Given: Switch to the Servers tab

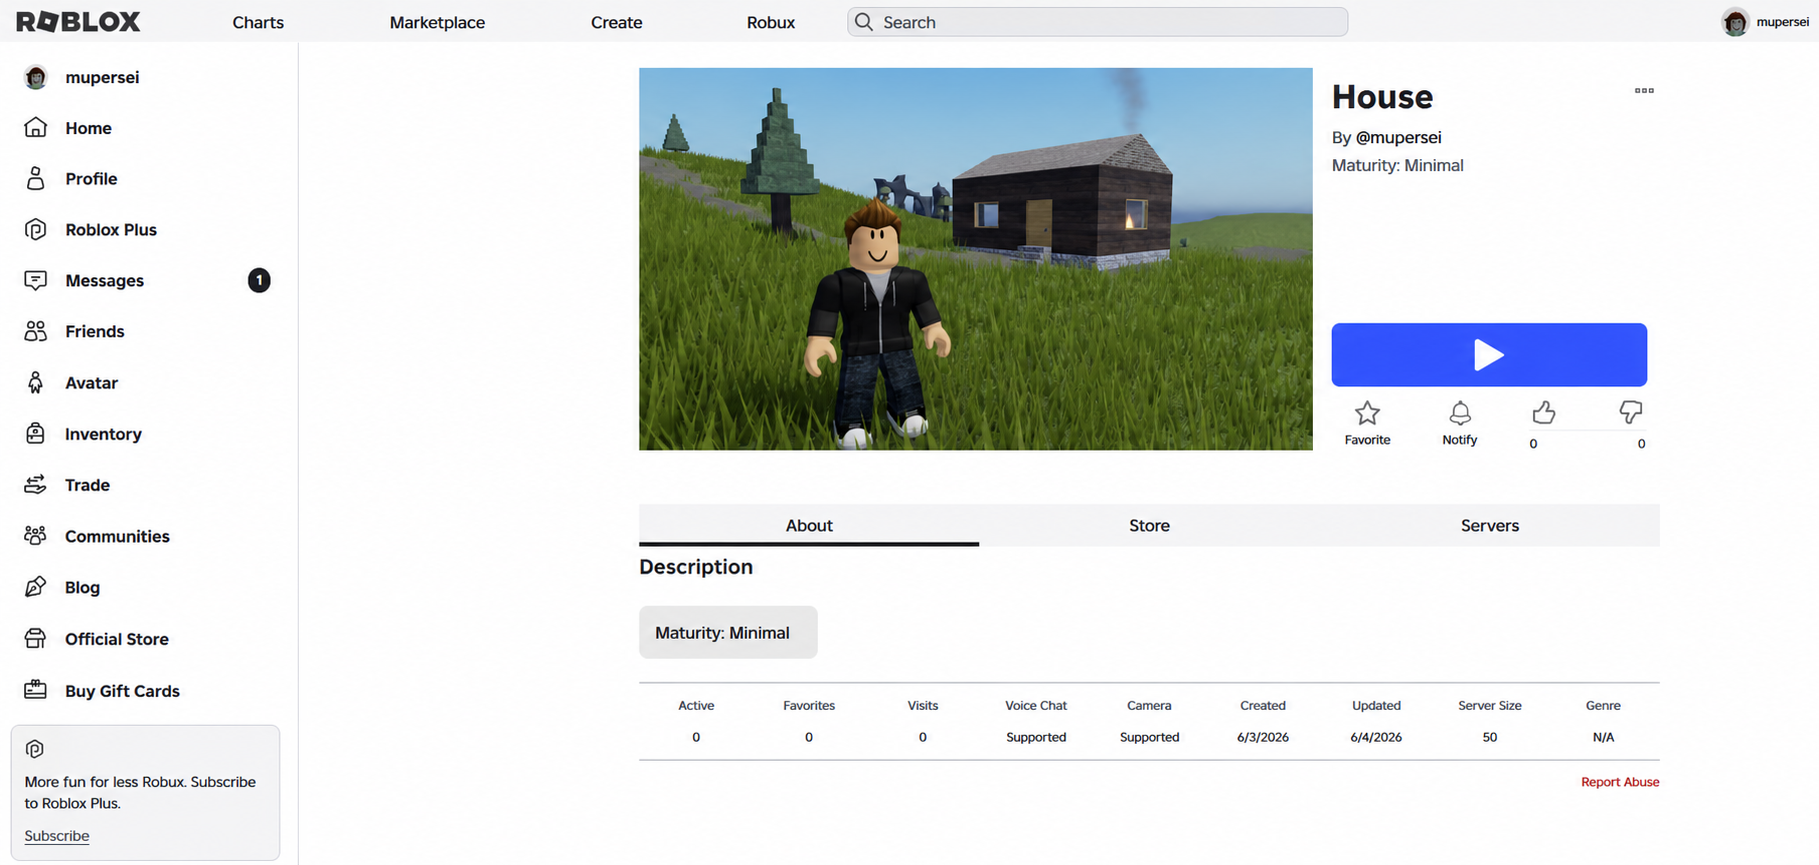Looking at the screenshot, I should pyautogui.click(x=1490, y=525).
